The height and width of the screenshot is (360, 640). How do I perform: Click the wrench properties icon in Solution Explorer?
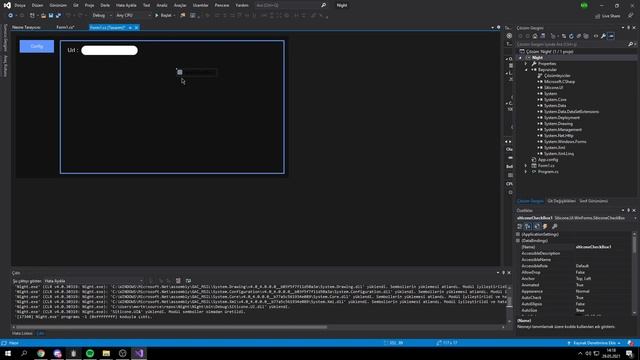603,36
